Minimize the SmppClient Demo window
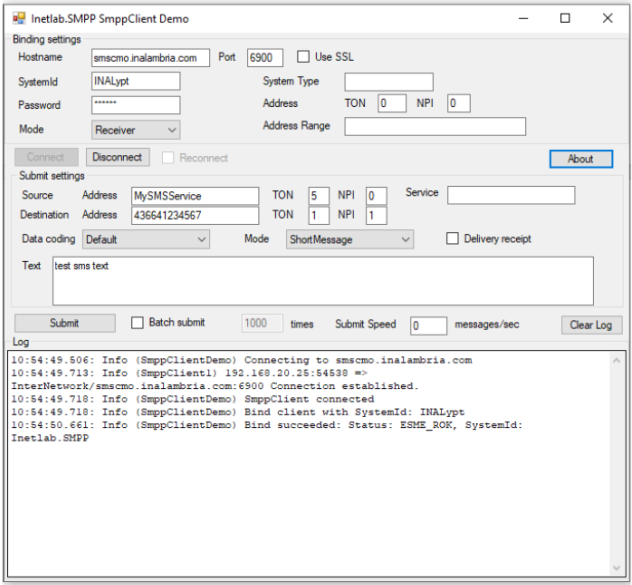The height and width of the screenshot is (585, 632). pyautogui.click(x=523, y=19)
